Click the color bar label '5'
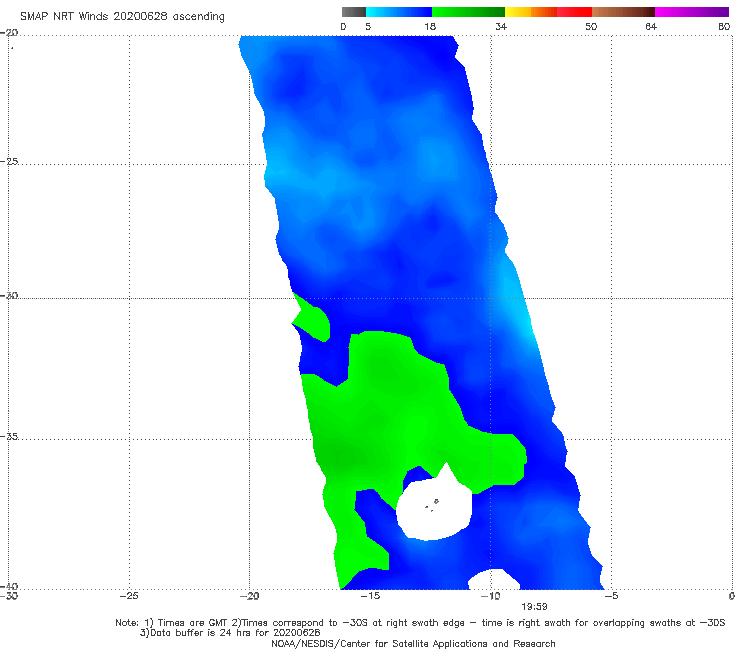 click(x=368, y=26)
